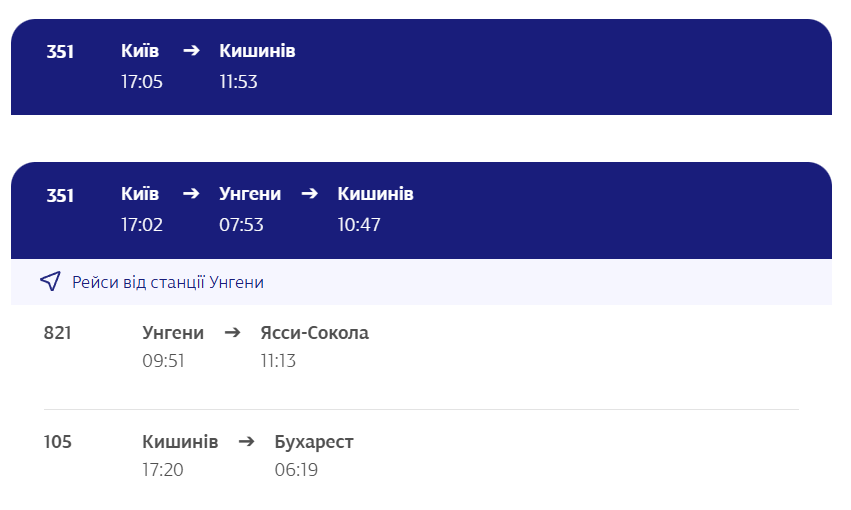Click the navigation arrow icon beside Унгени routes
The height and width of the screenshot is (510, 851).
51,282
